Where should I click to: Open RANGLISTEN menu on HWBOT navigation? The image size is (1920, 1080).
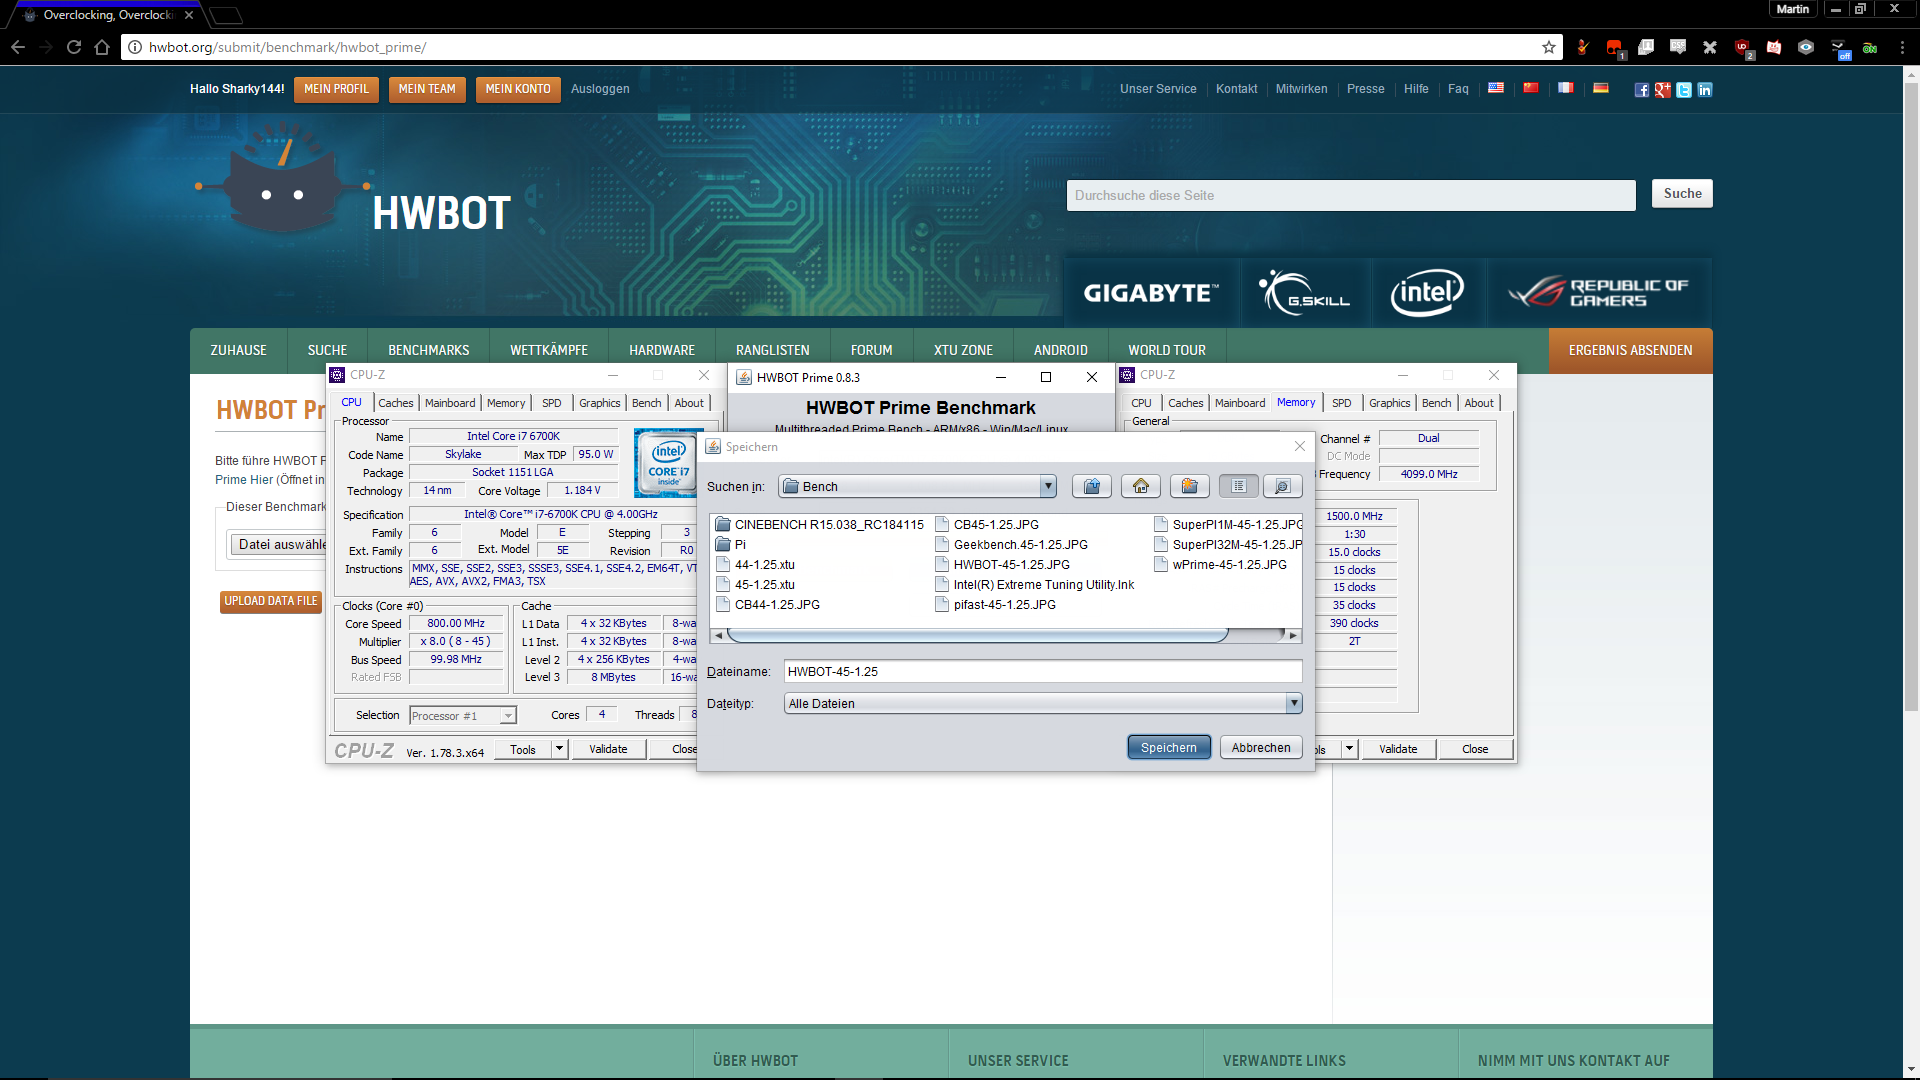[x=773, y=350]
